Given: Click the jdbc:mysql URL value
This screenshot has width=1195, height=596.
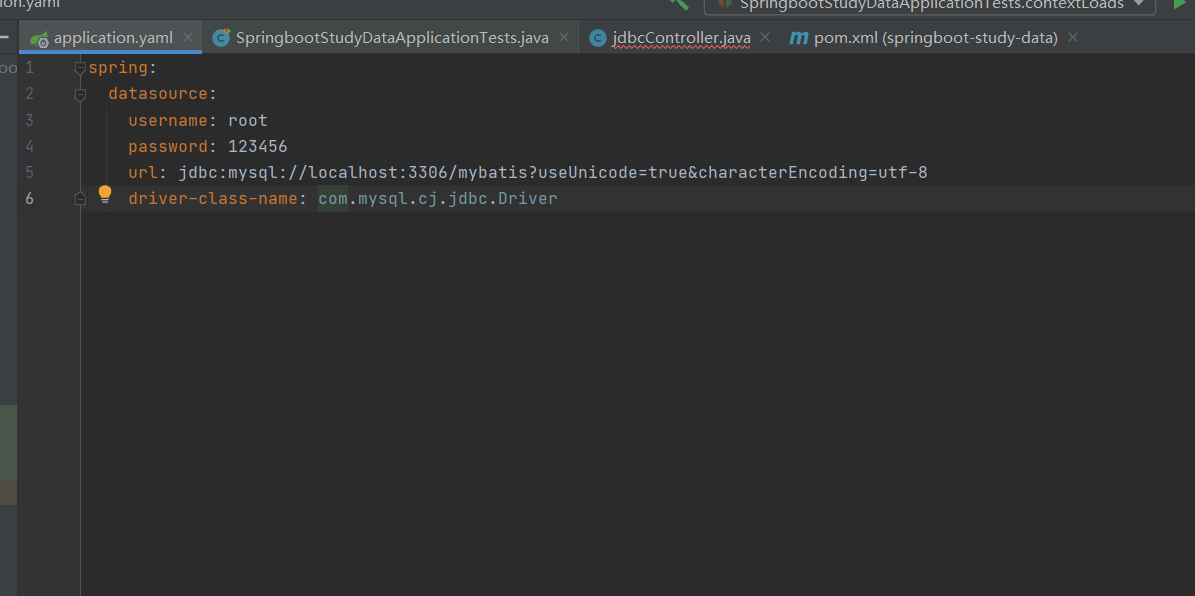Looking at the screenshot, I should click(x=553, y=172).
